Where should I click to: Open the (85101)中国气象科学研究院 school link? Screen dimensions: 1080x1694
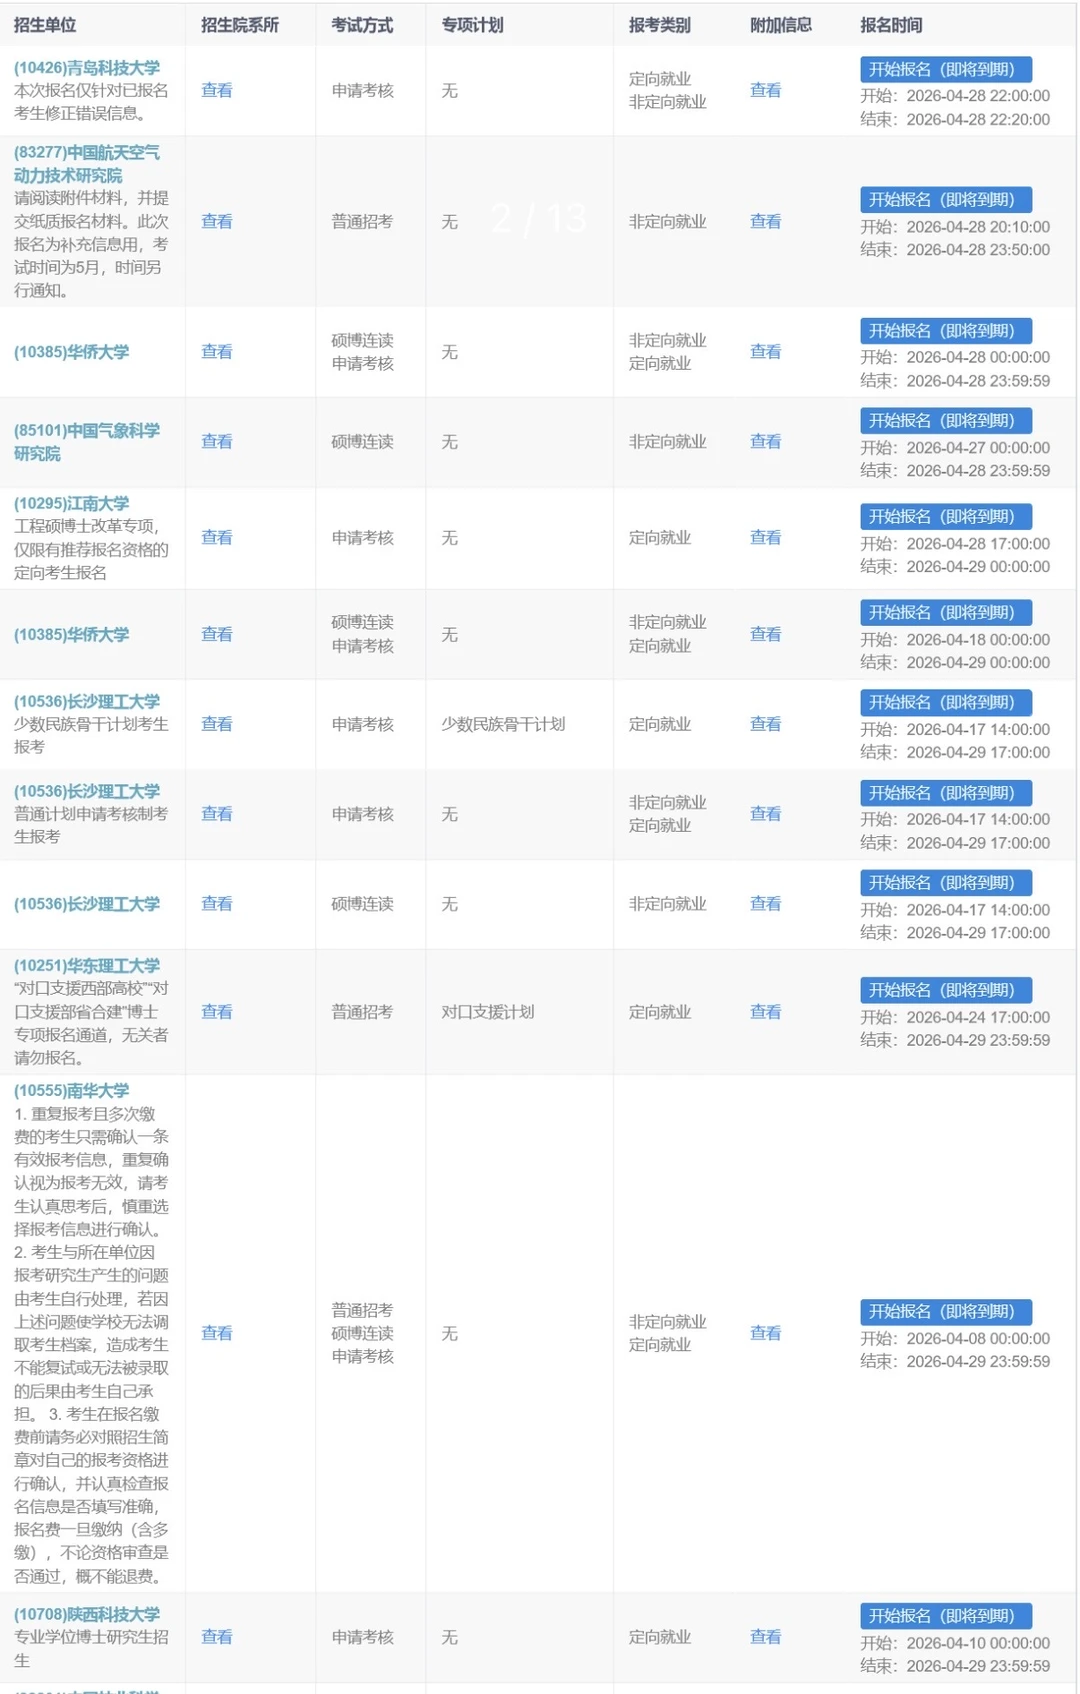click(x=87, y=442)
